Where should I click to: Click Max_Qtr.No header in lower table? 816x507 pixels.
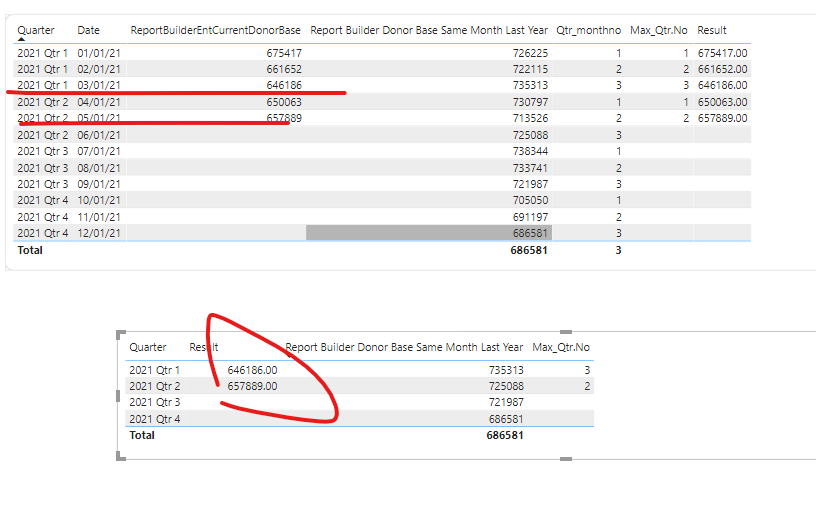click(x=561, y=347)
